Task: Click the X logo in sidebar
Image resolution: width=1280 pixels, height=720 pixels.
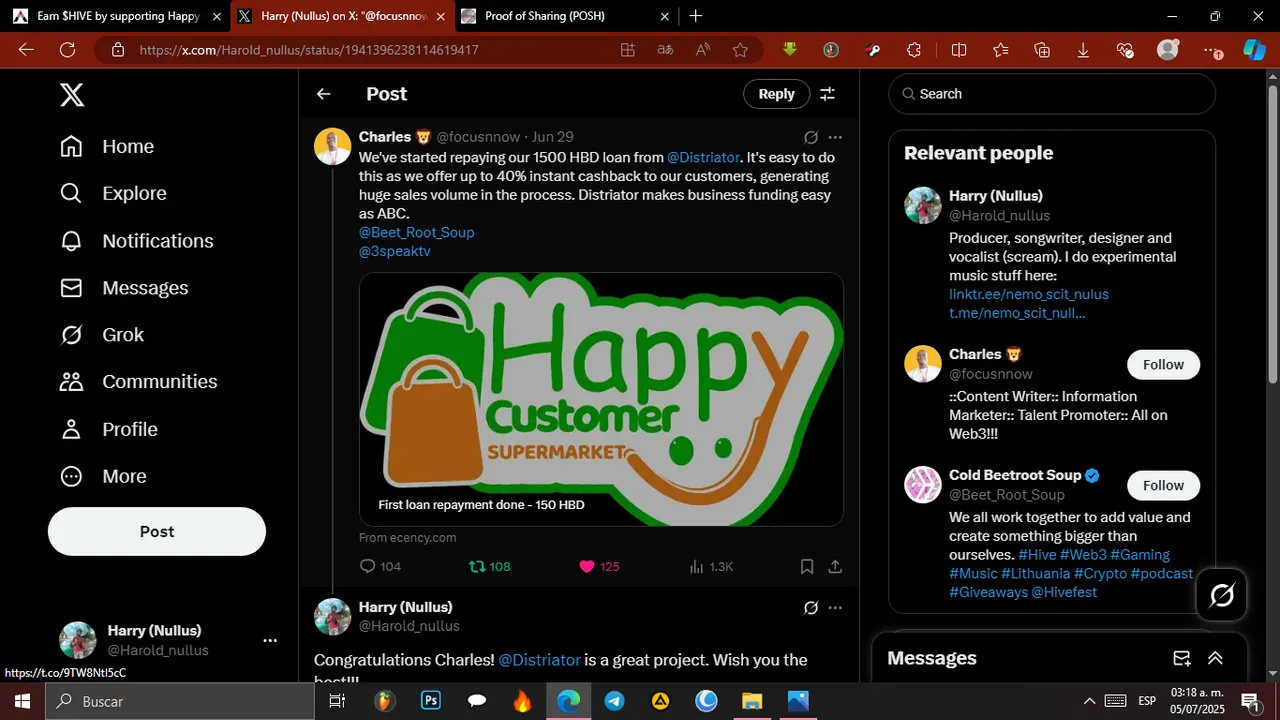Action: click(x=72, y=95)
